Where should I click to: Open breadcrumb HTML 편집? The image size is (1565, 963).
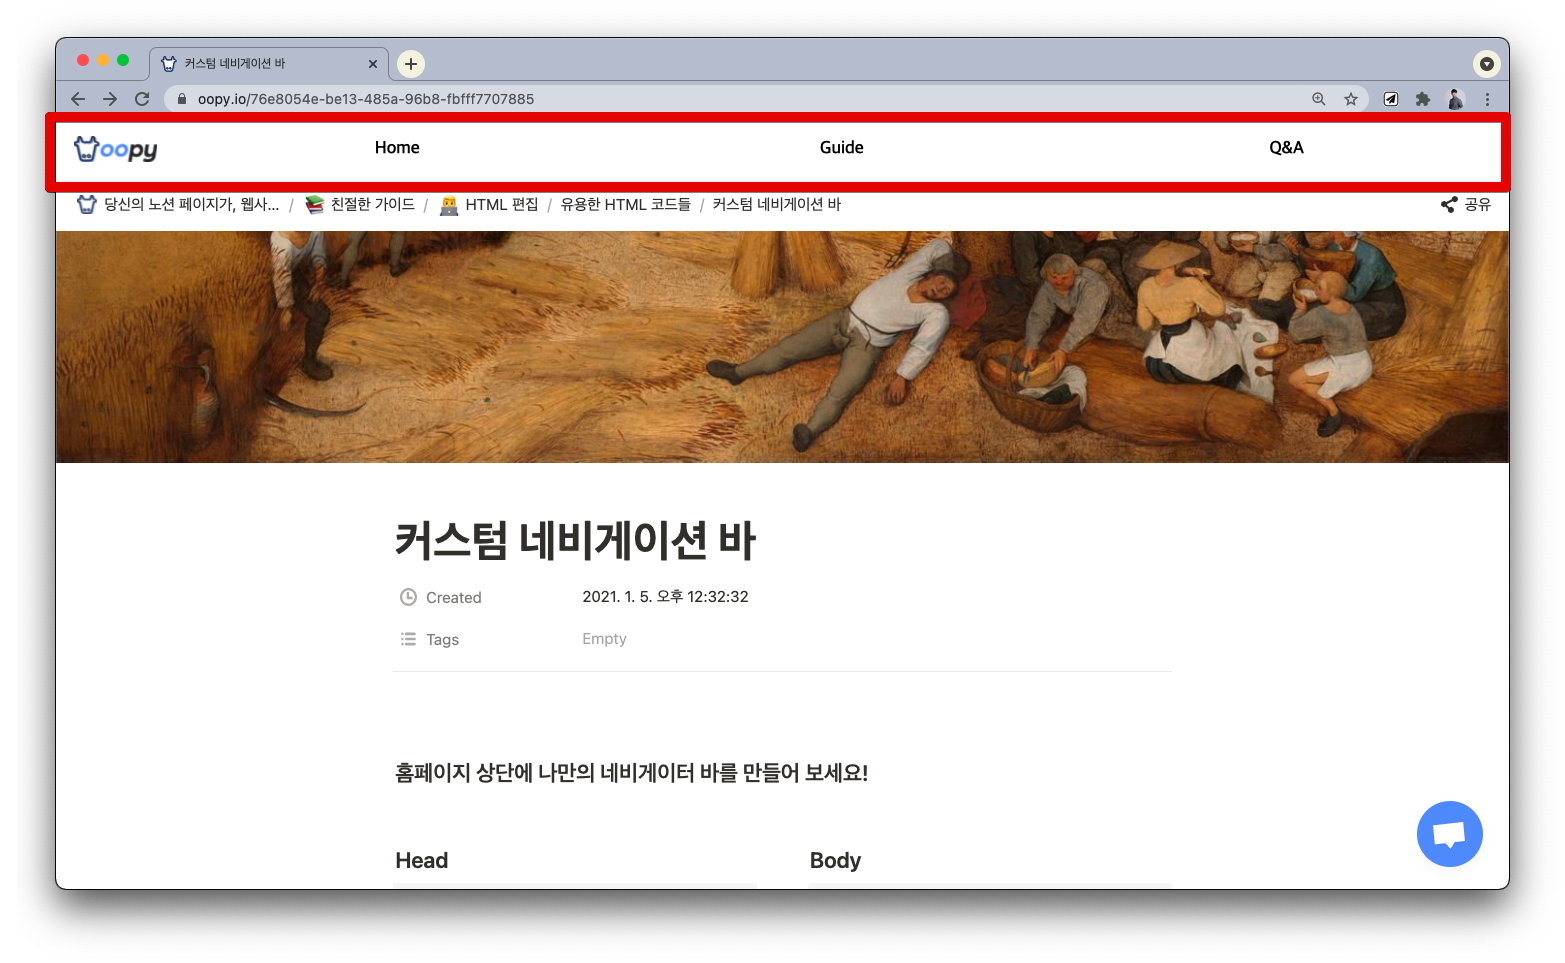[489, 204]
